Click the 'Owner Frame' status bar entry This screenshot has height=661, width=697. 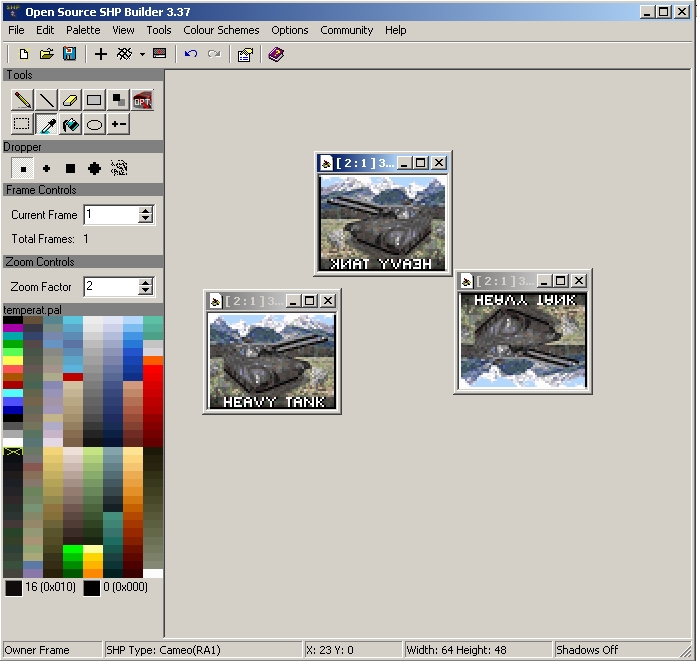37,650
